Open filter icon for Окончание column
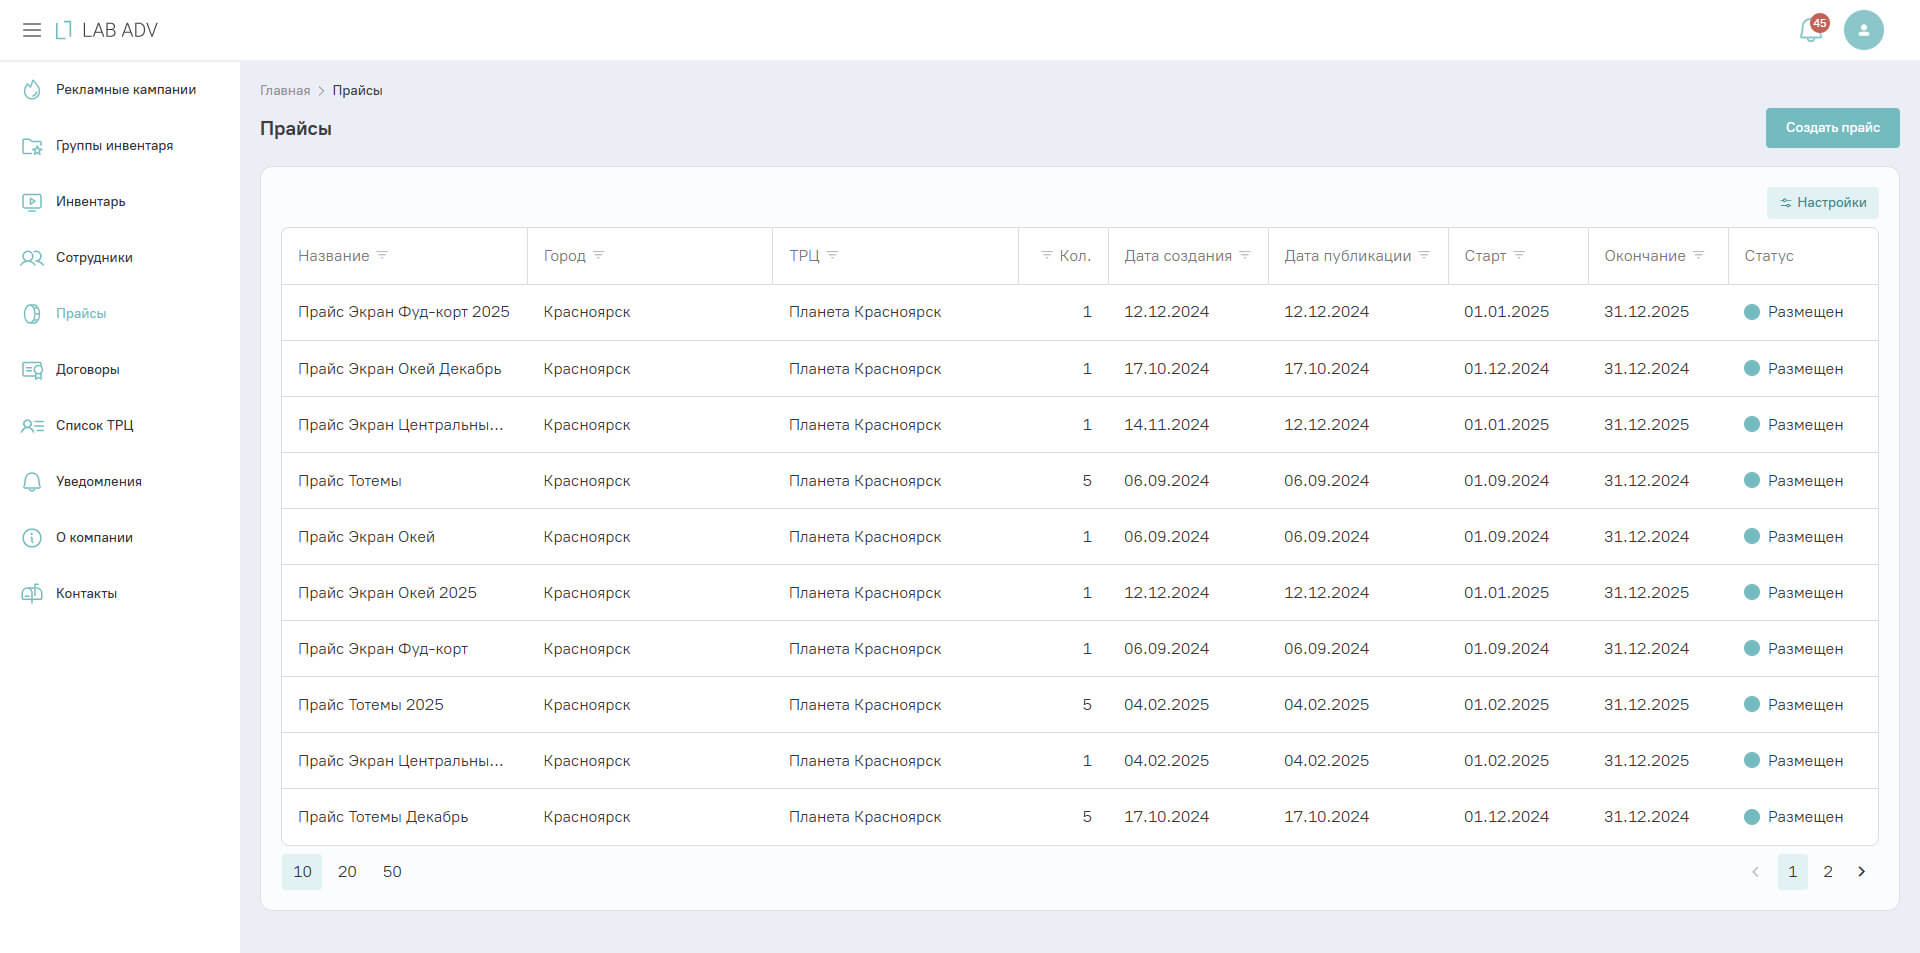 1698,256
